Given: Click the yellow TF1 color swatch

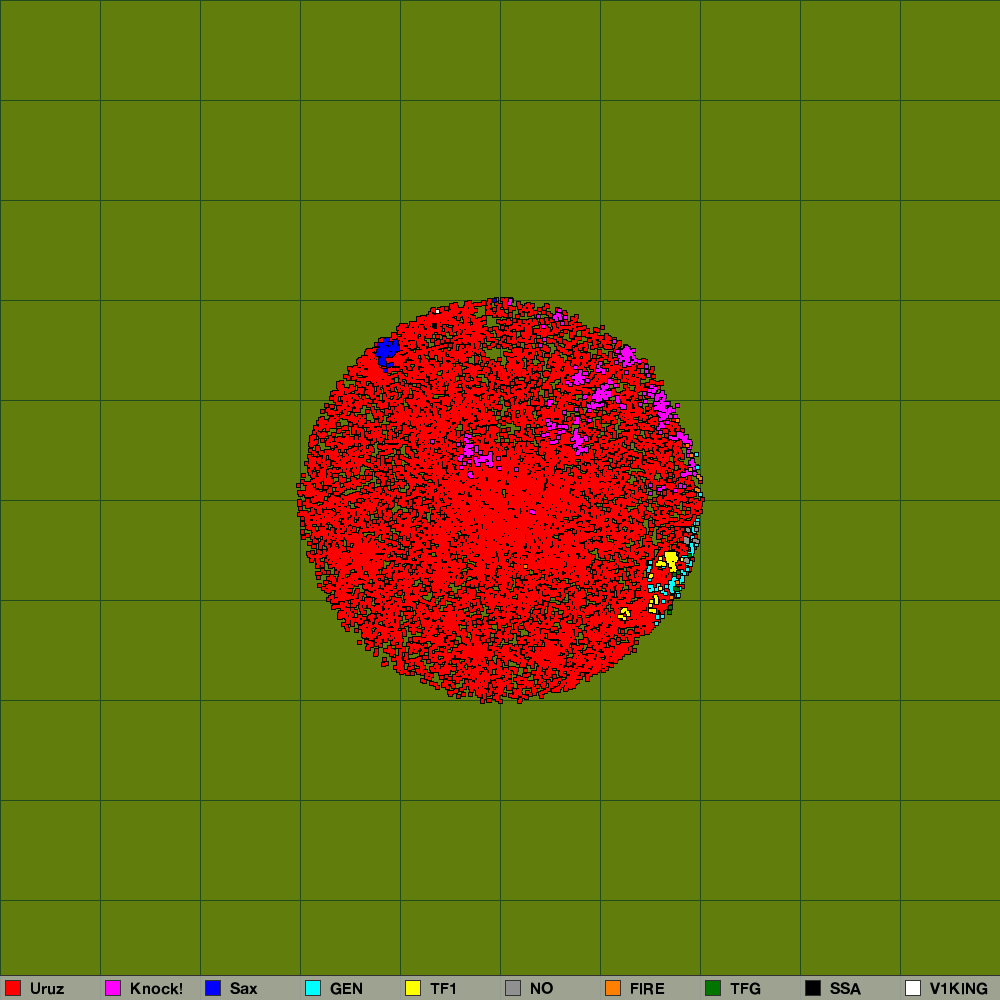Looking at the screenshot, I should 413,988.
